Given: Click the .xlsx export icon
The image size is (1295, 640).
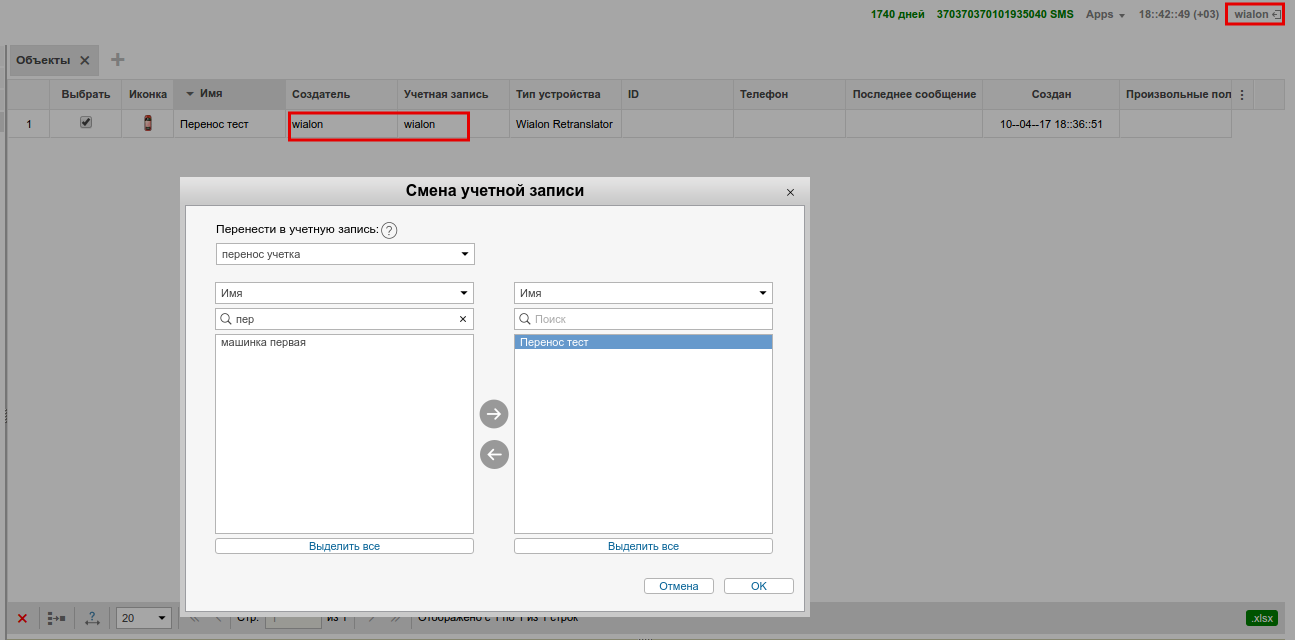Looking at the screenshot, I should (1261, 618).
